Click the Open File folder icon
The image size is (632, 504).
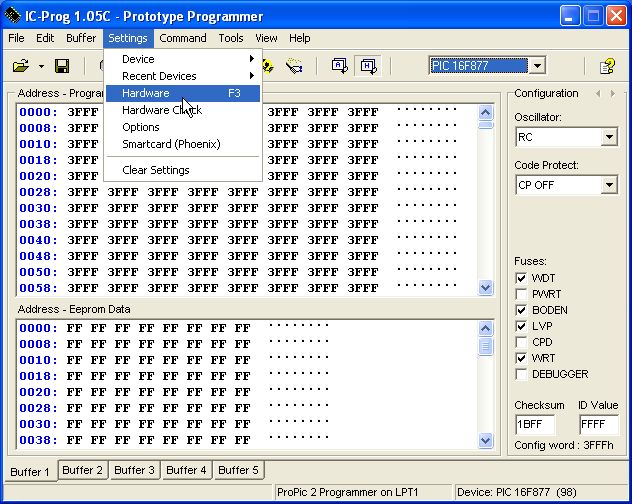(20, 66)
